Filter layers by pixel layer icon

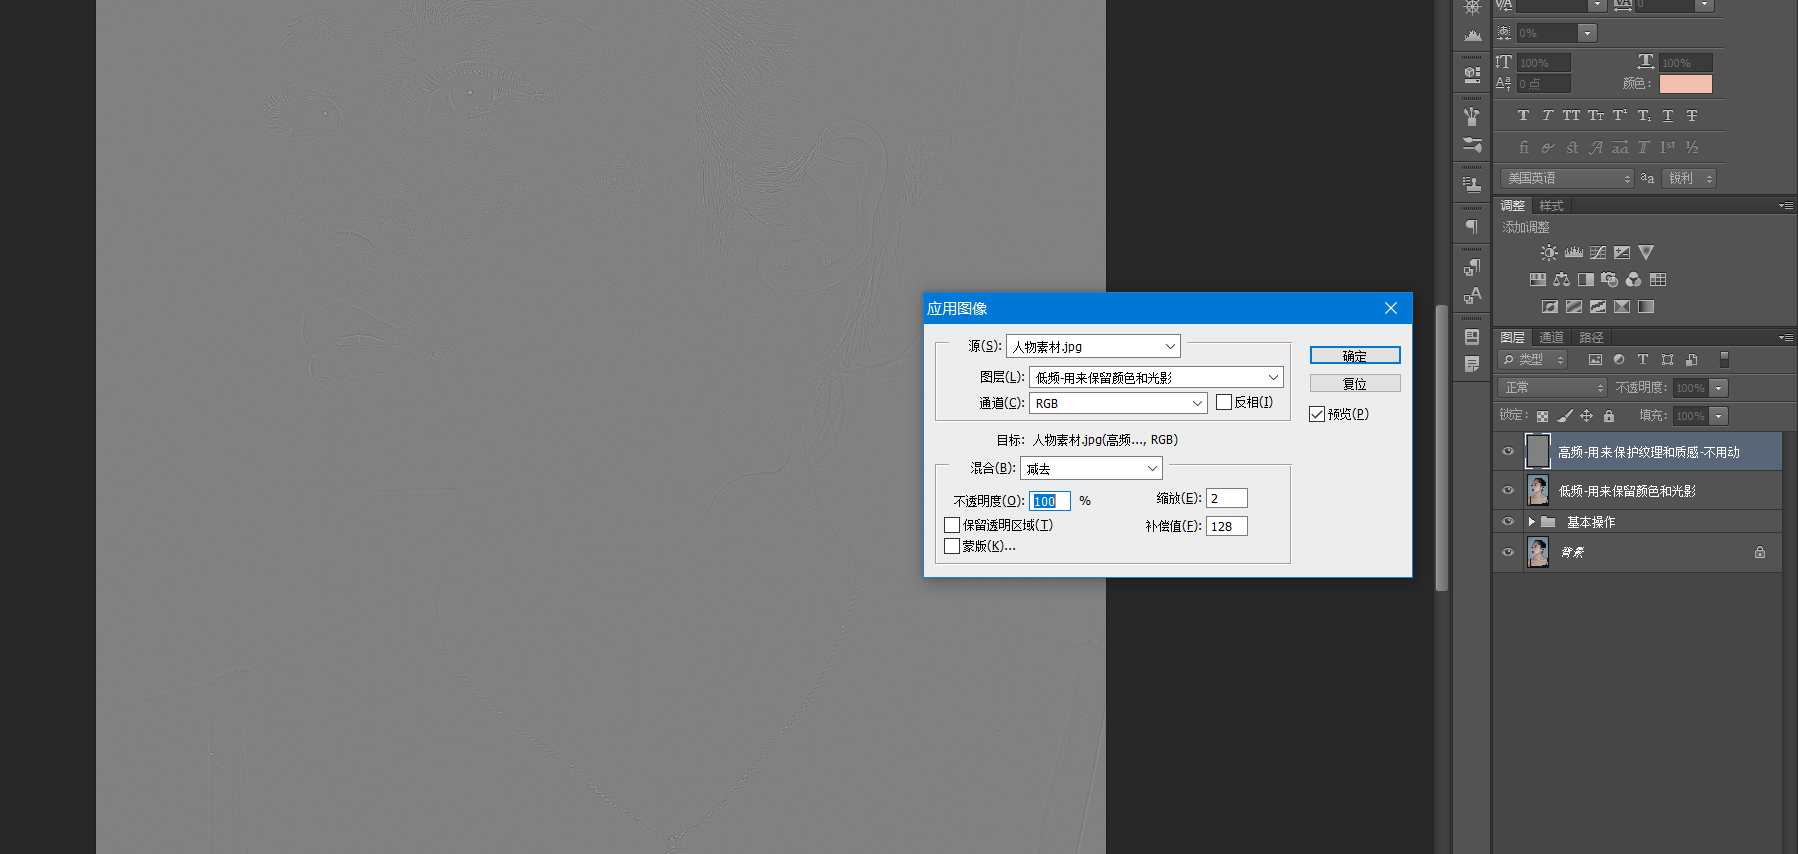click(x=1595, y=359)
